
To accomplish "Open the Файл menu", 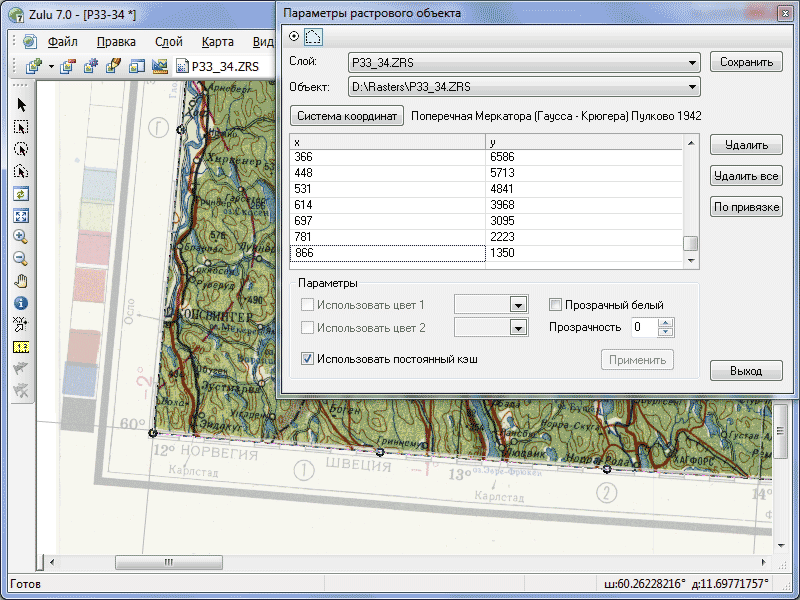I will coord(62,42).
